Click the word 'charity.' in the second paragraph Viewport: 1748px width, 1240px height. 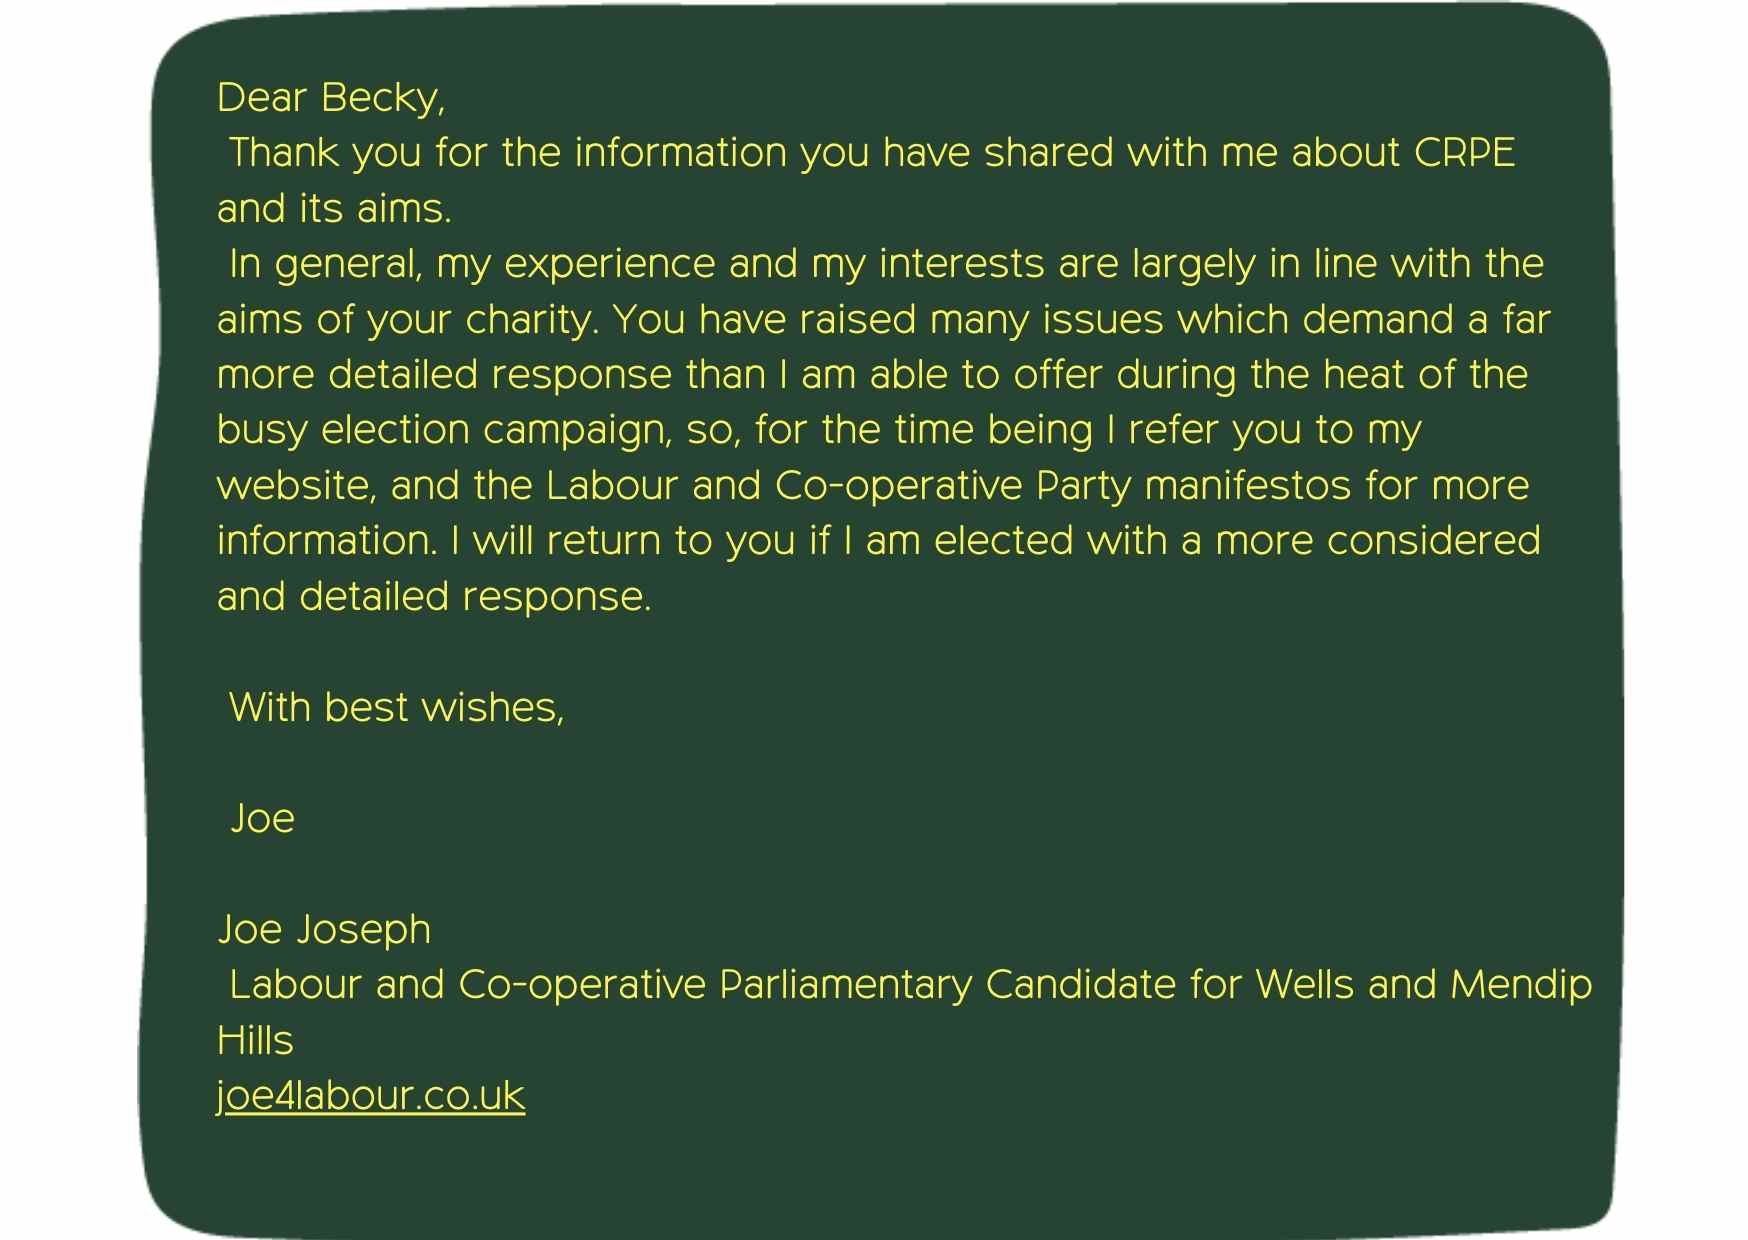(x=532, y=320)
